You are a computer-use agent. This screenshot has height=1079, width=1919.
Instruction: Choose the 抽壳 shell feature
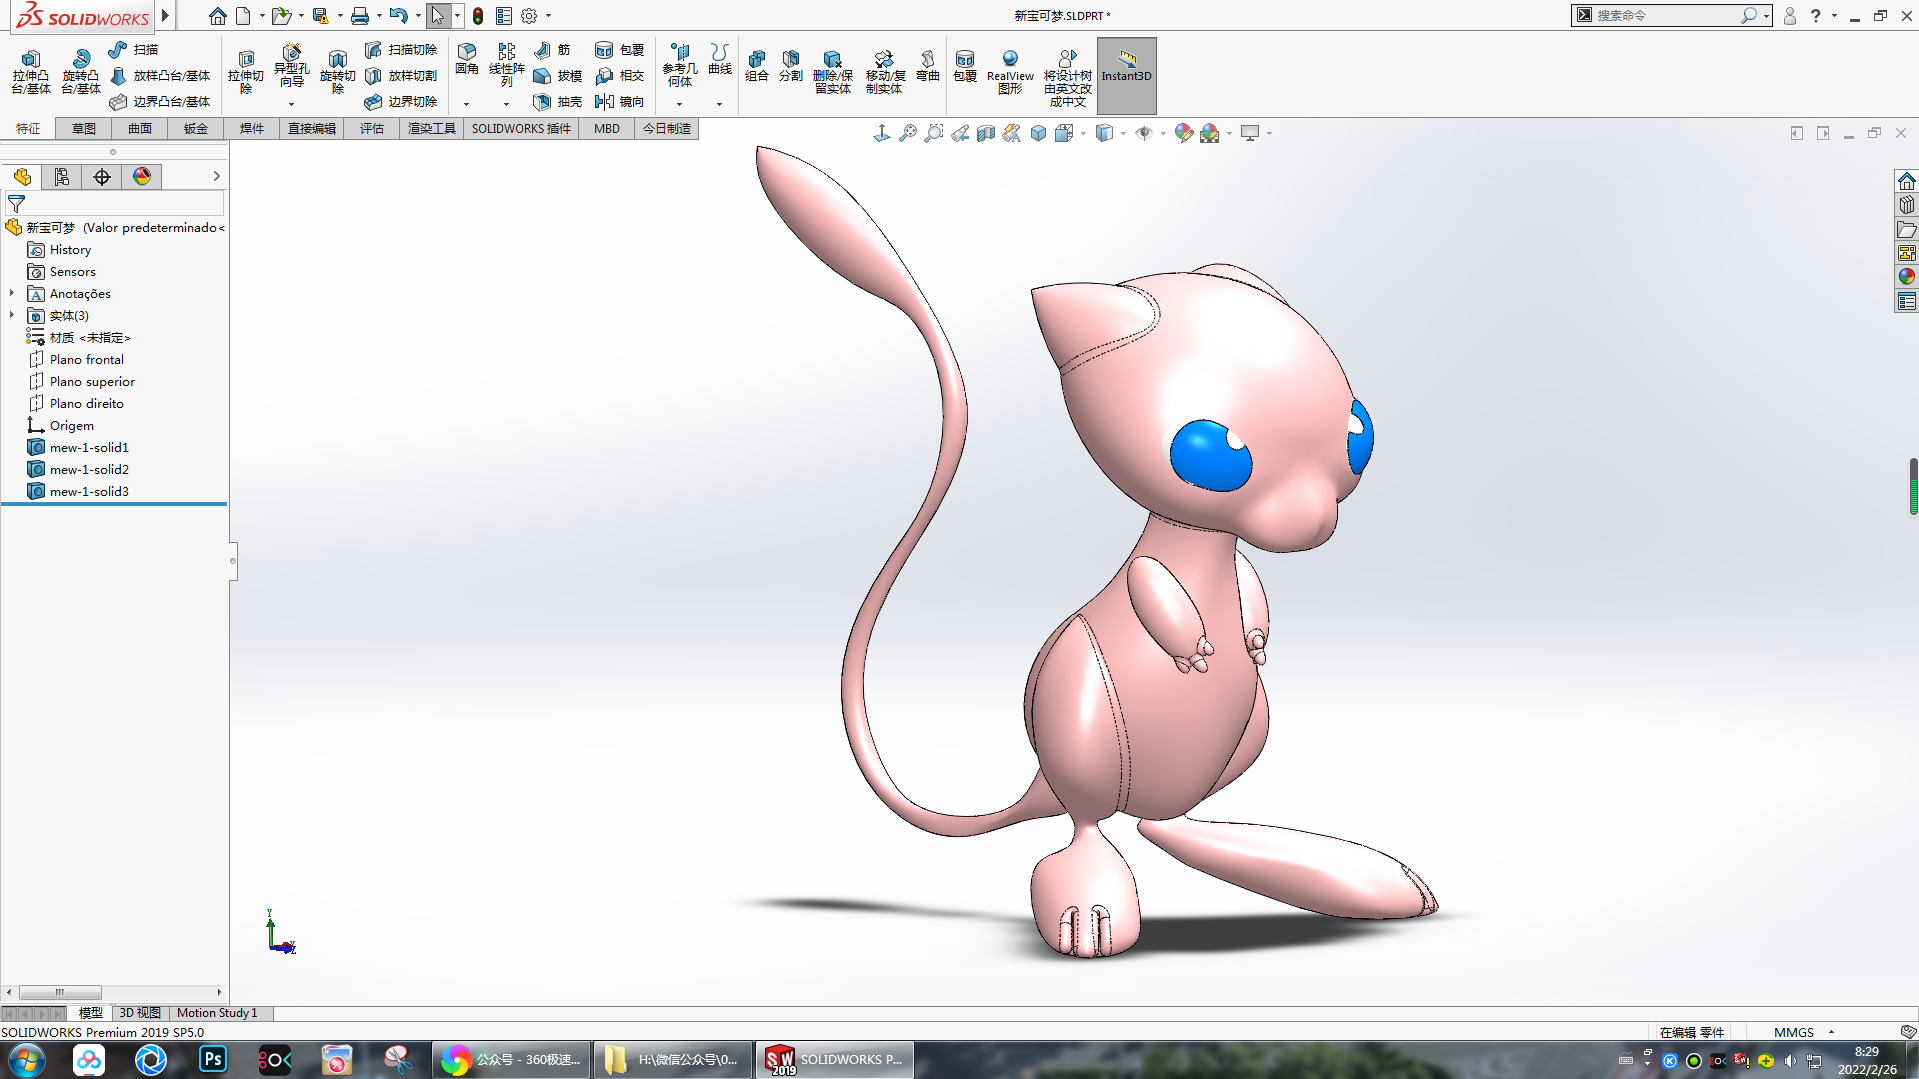(557, 101)
